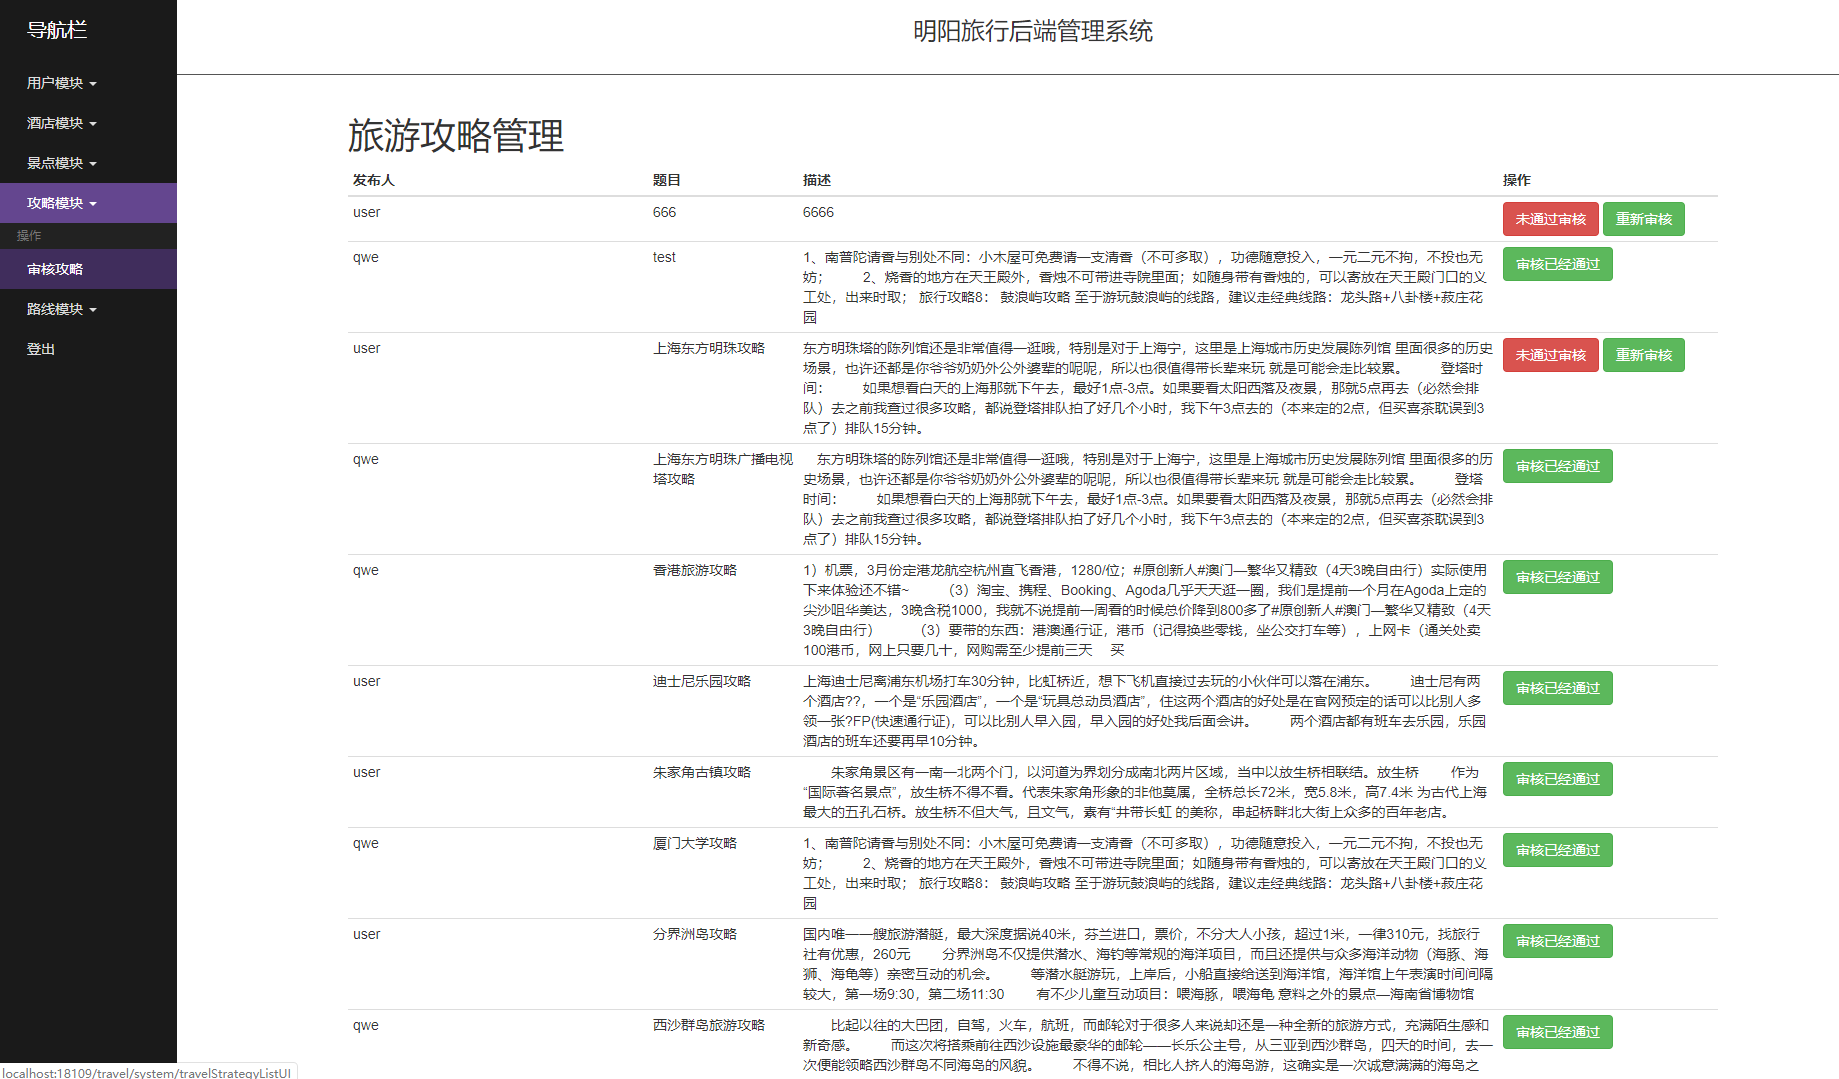The height and width of the screenshot is (1079, 1839).
Task: Click 审核已经通过 for 西沙群岛旅游攻略
Action: coord(1556,1031)
